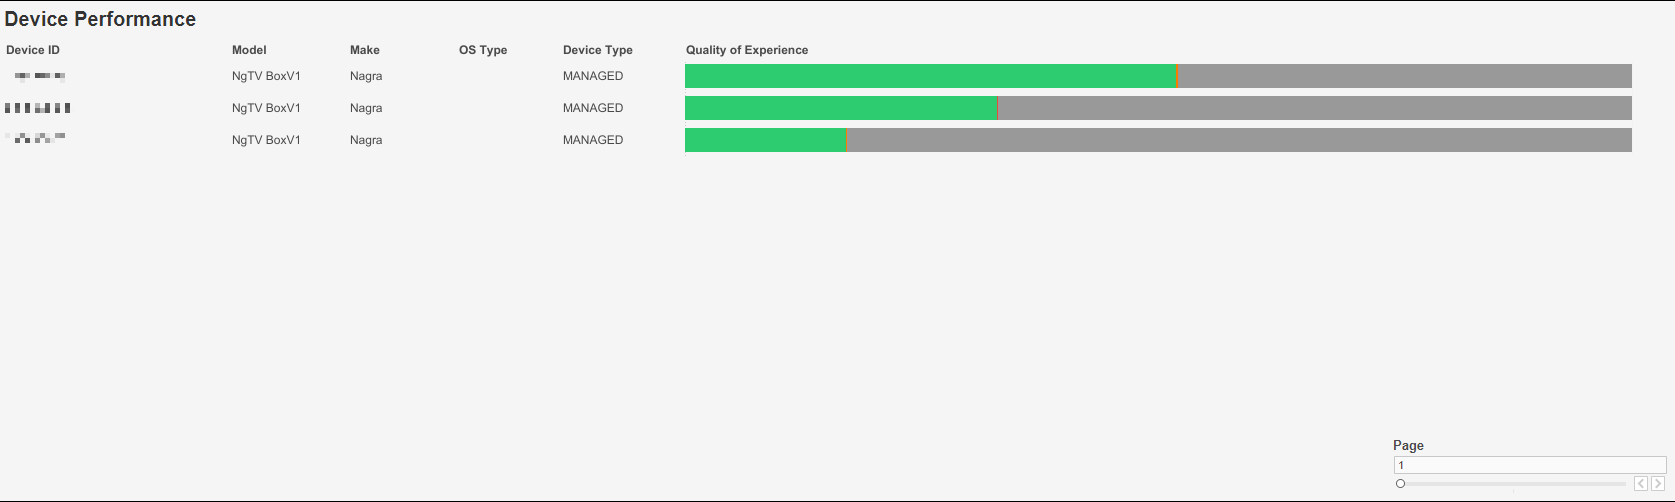
Task: Select the second row's blurred Device ID
Action: pyautogui.click(x=38, y=108)
